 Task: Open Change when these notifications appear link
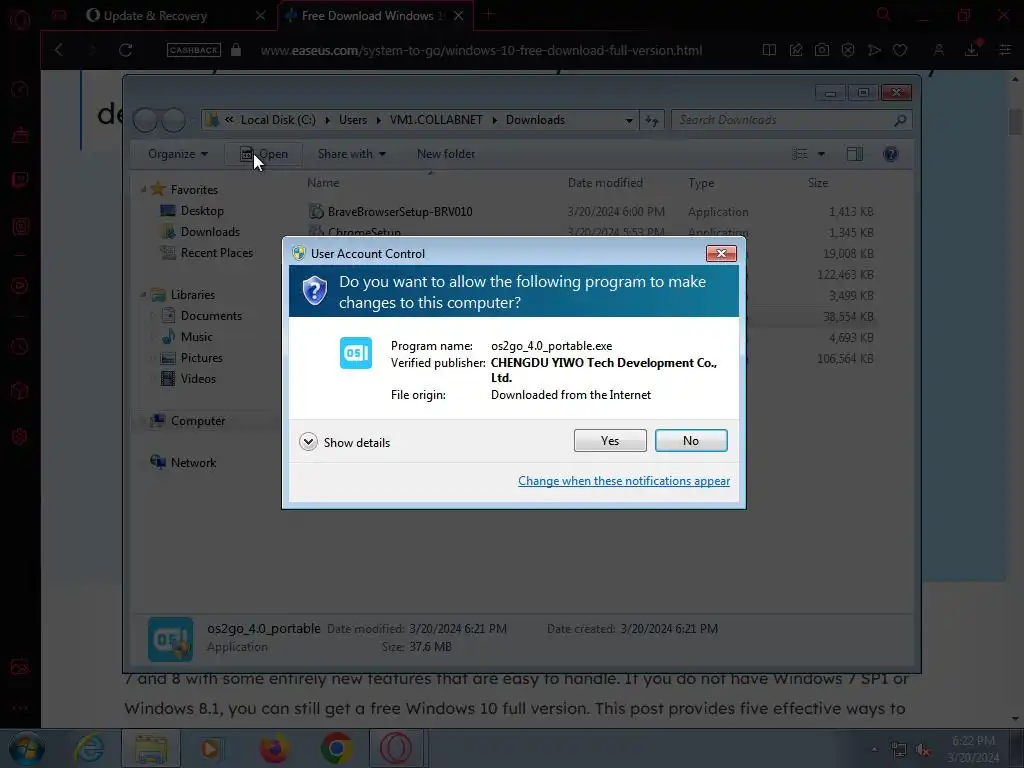point(624,481)
